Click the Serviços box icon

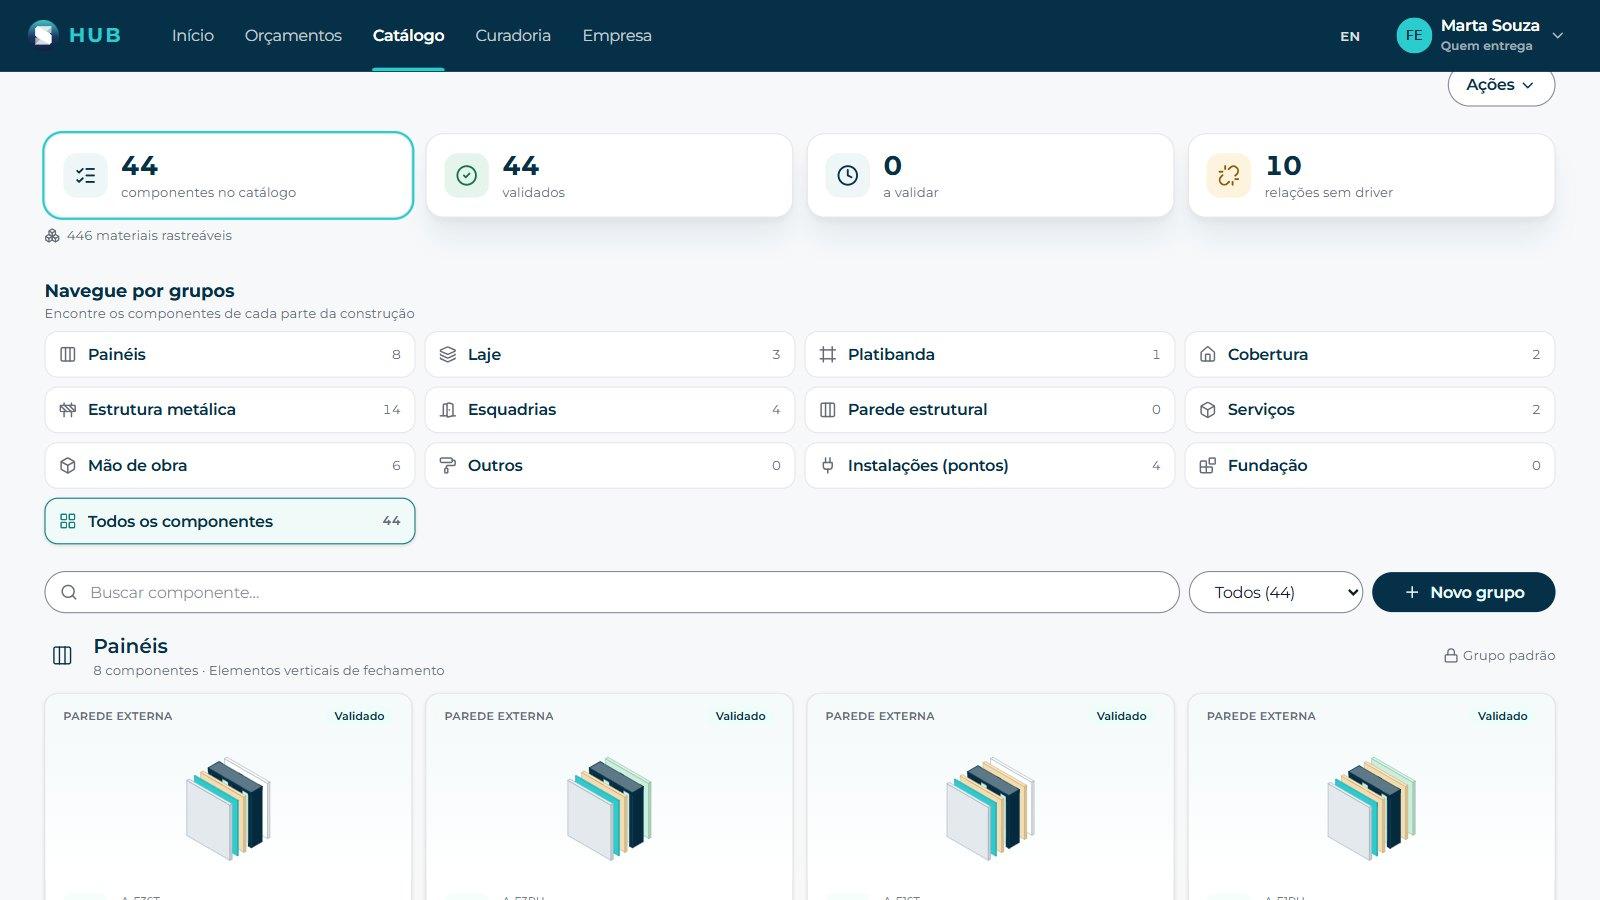(1208, 410)
